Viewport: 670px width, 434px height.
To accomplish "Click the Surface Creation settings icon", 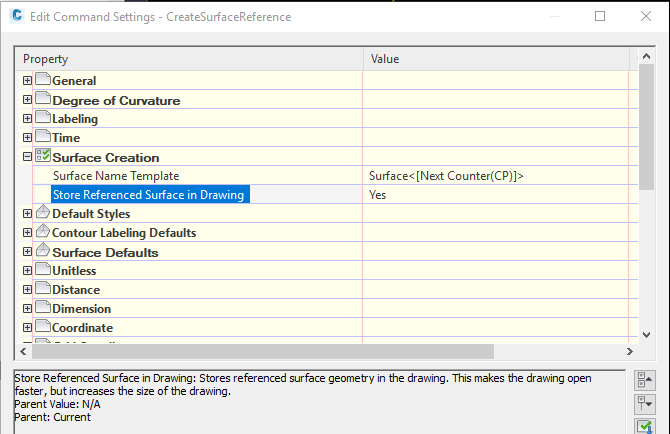I will click(x=43, y=156).
